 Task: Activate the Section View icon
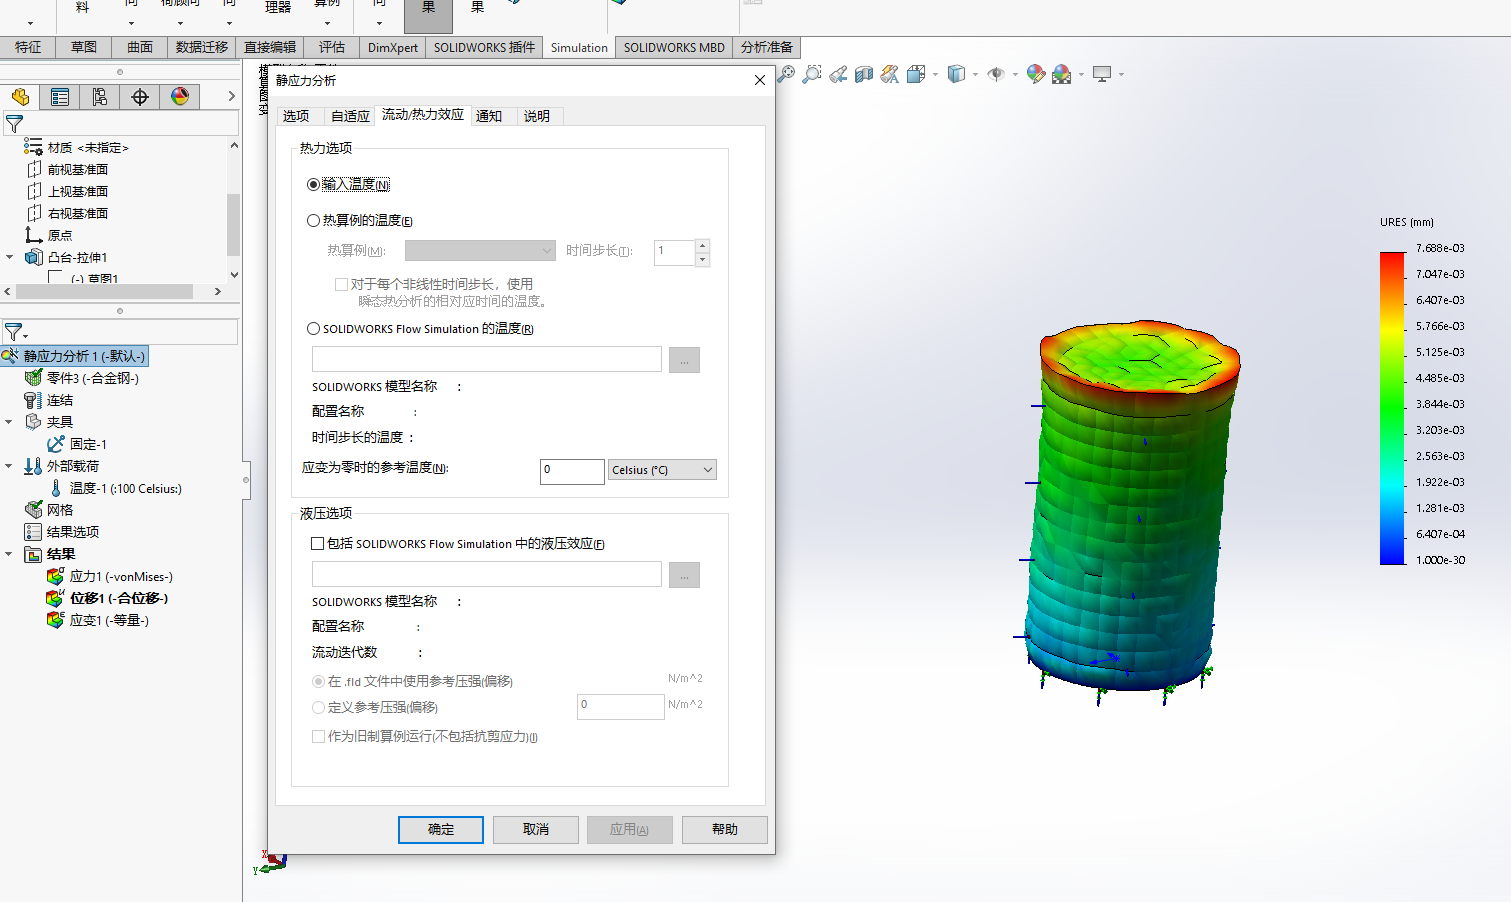tap(864, 74)
